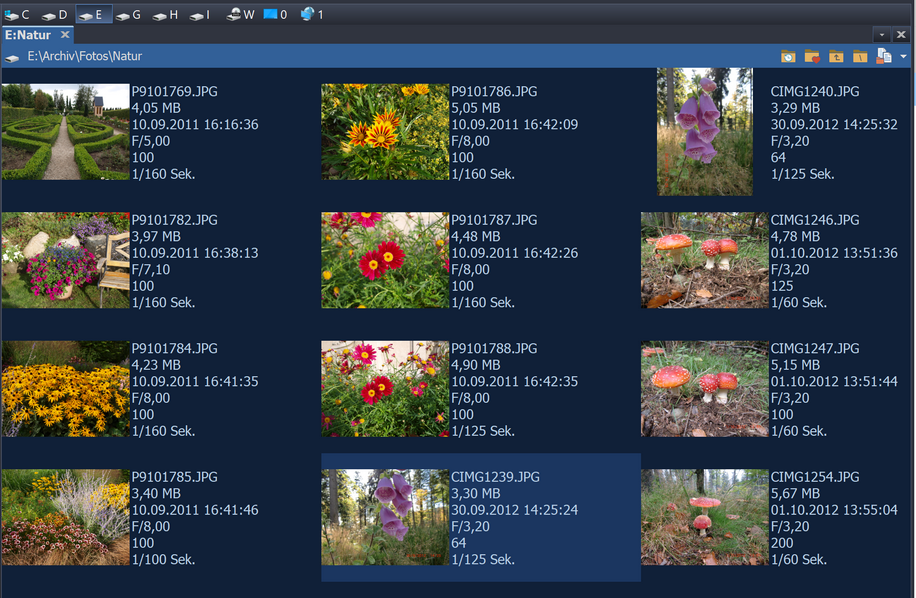Image resolution: width=916 pixels, height=598 pixels.
Task: Close the E:Natur tab
Action: tap(66, 35)
